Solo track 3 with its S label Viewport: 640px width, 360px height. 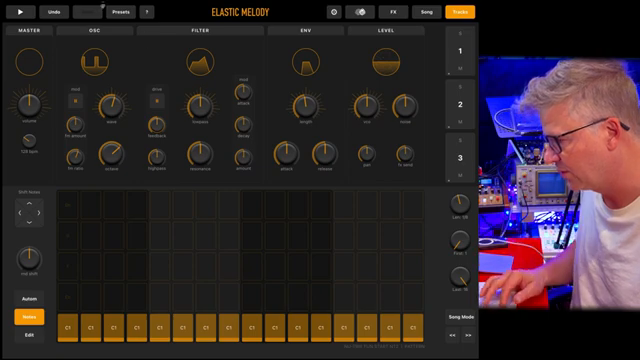[460, 140]
